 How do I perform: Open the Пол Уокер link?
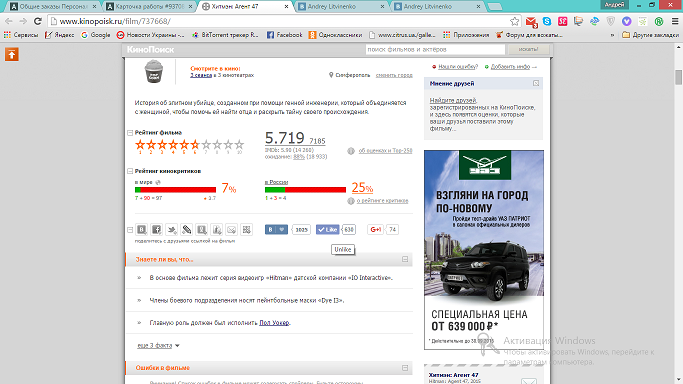coord(274,323)
